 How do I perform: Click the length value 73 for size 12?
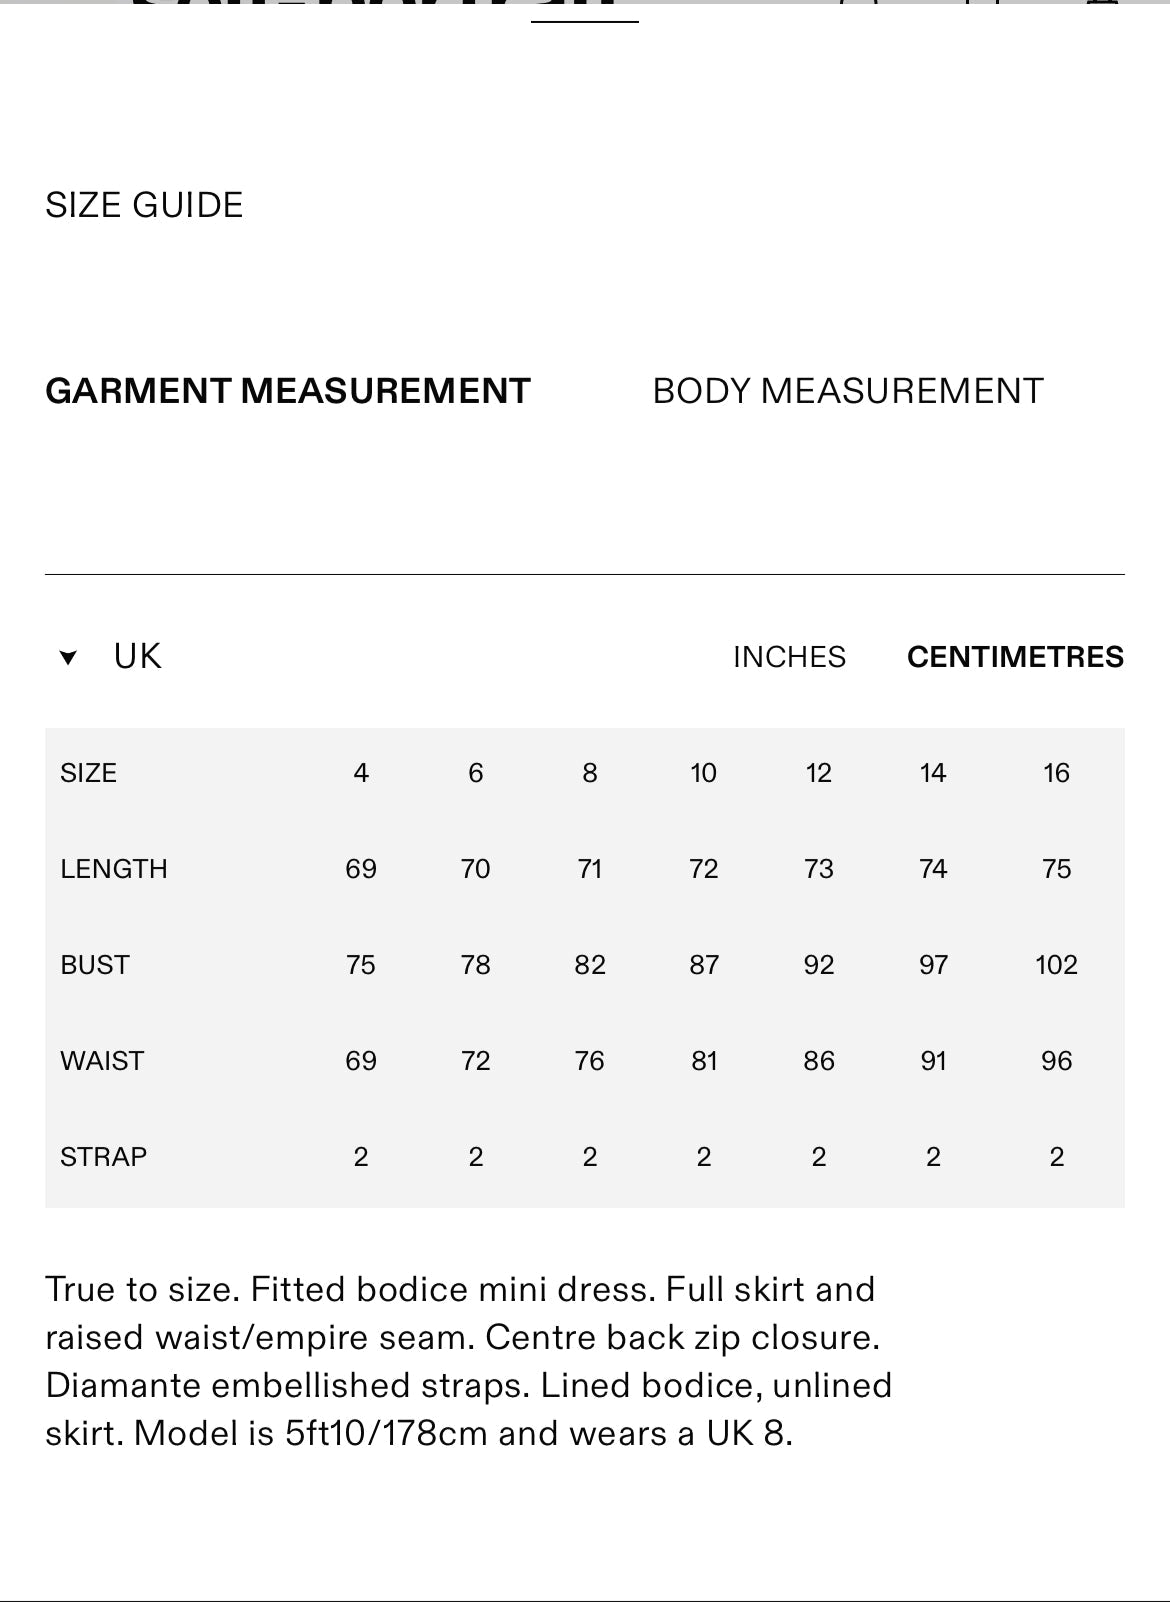pos(819,869)
